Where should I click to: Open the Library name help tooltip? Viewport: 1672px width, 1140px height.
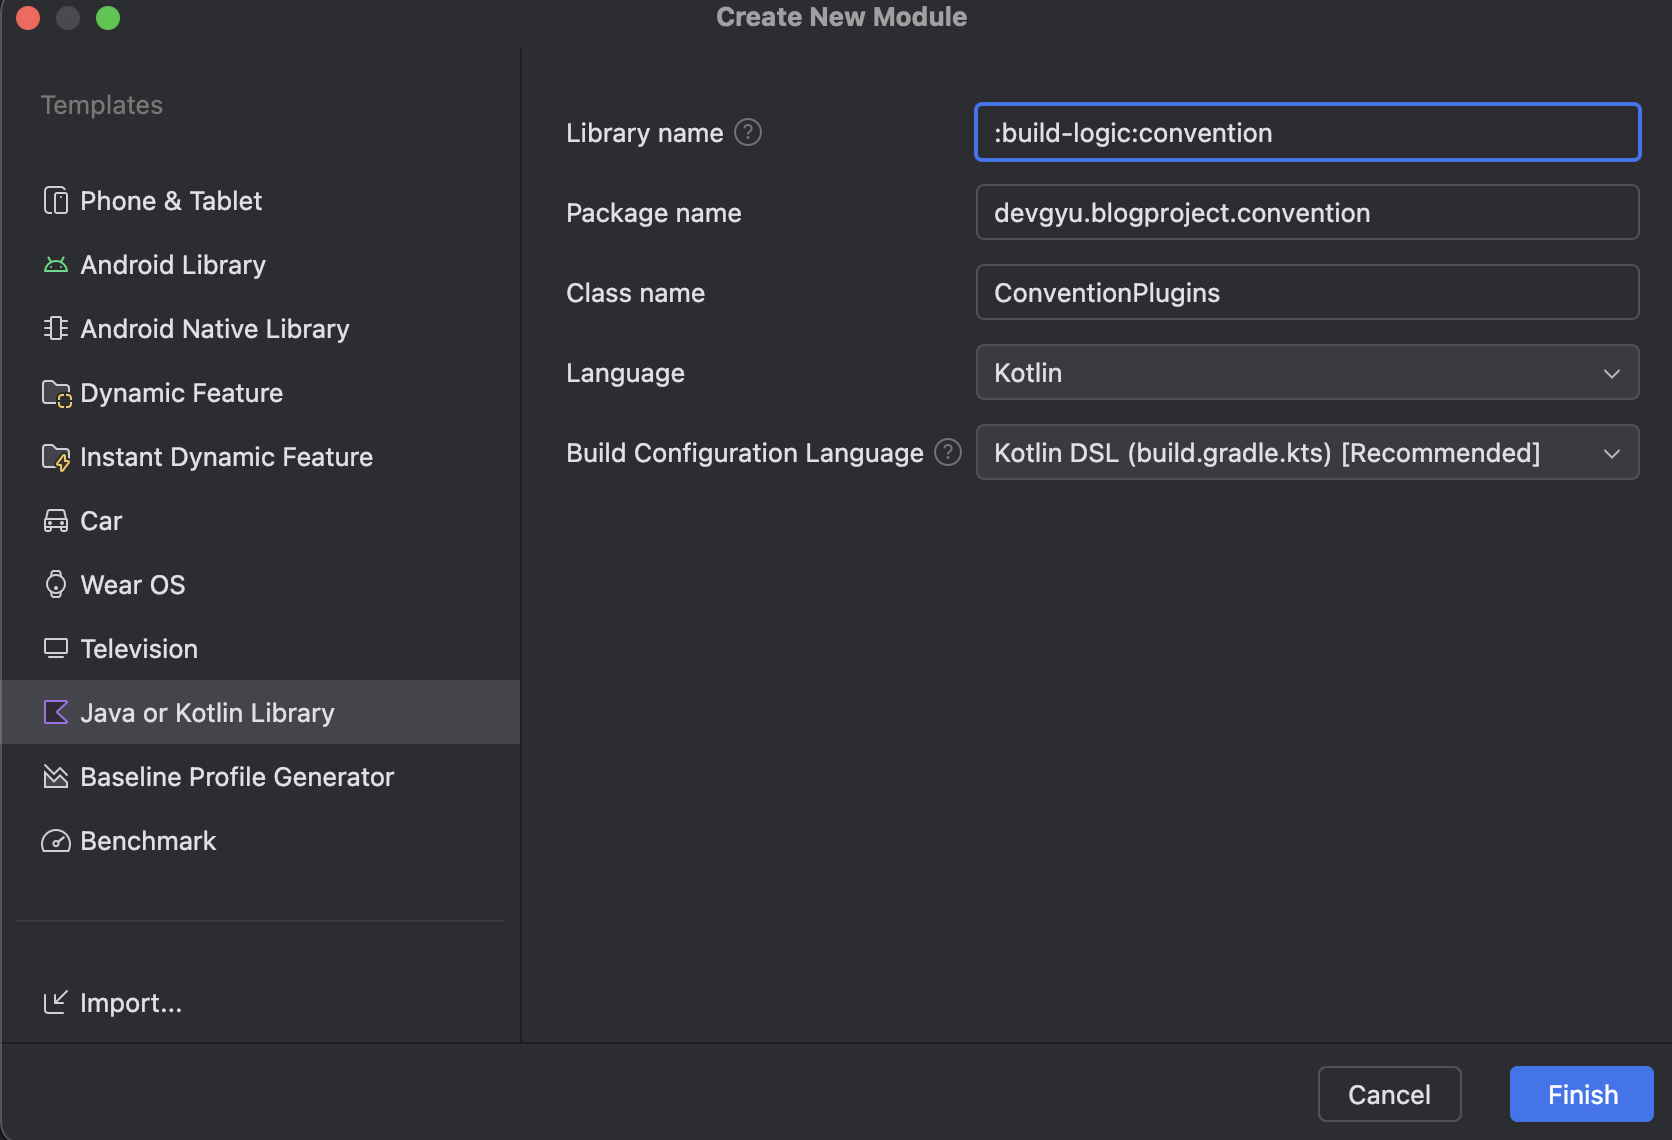(x=748, y=132)
